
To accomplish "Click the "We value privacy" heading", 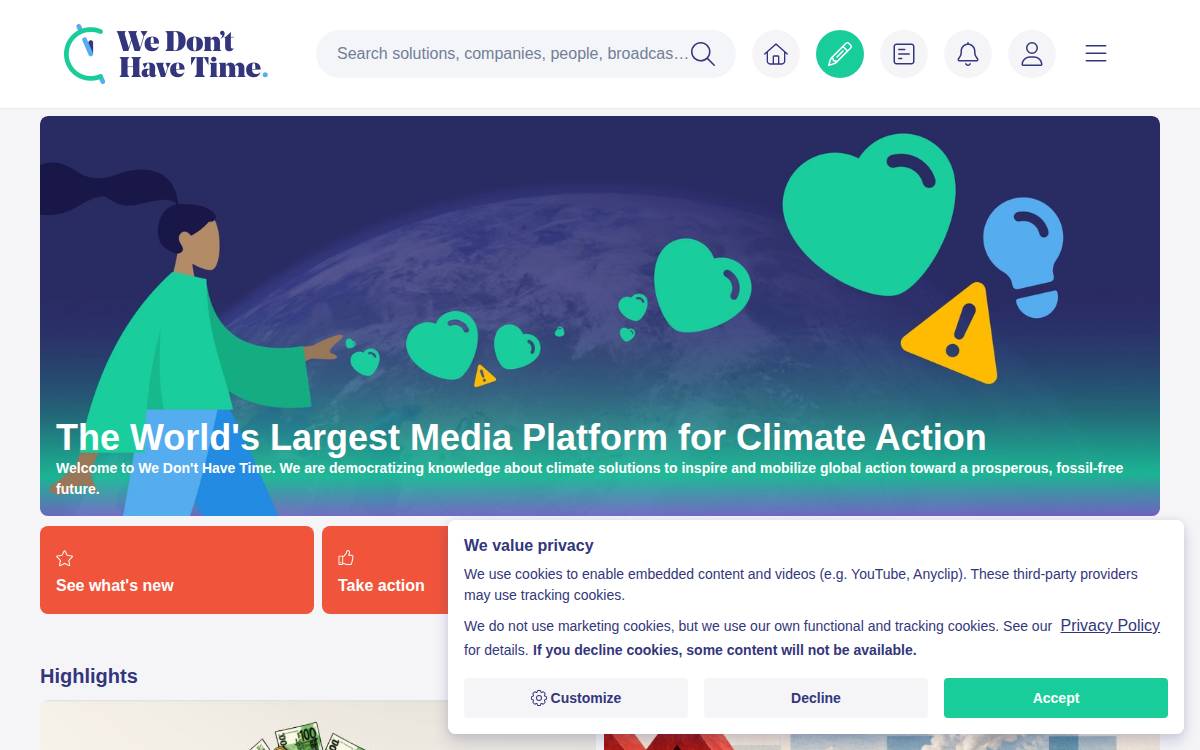I will click(x=529, y=546).
